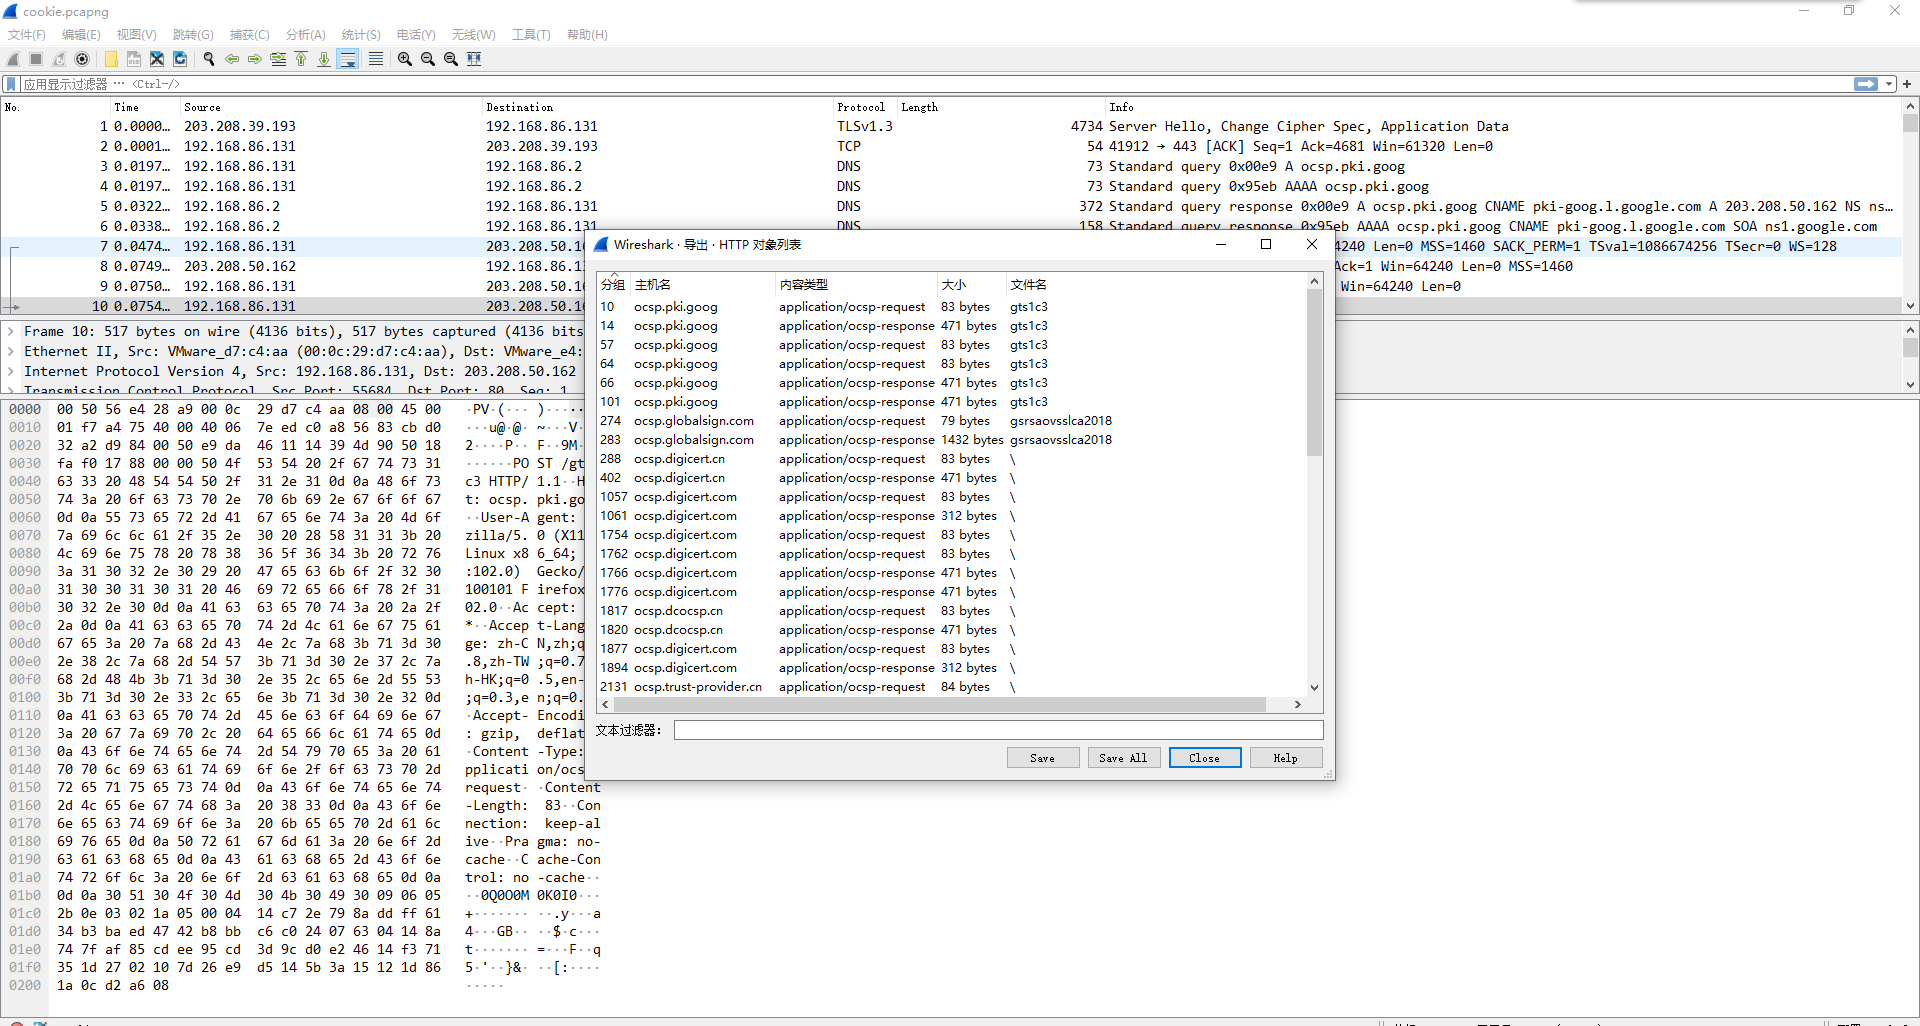The width and height of the screenshot is (1920, 1026).
Task: Click the 文本过滤器 text filter input
Action: [998, 730]
